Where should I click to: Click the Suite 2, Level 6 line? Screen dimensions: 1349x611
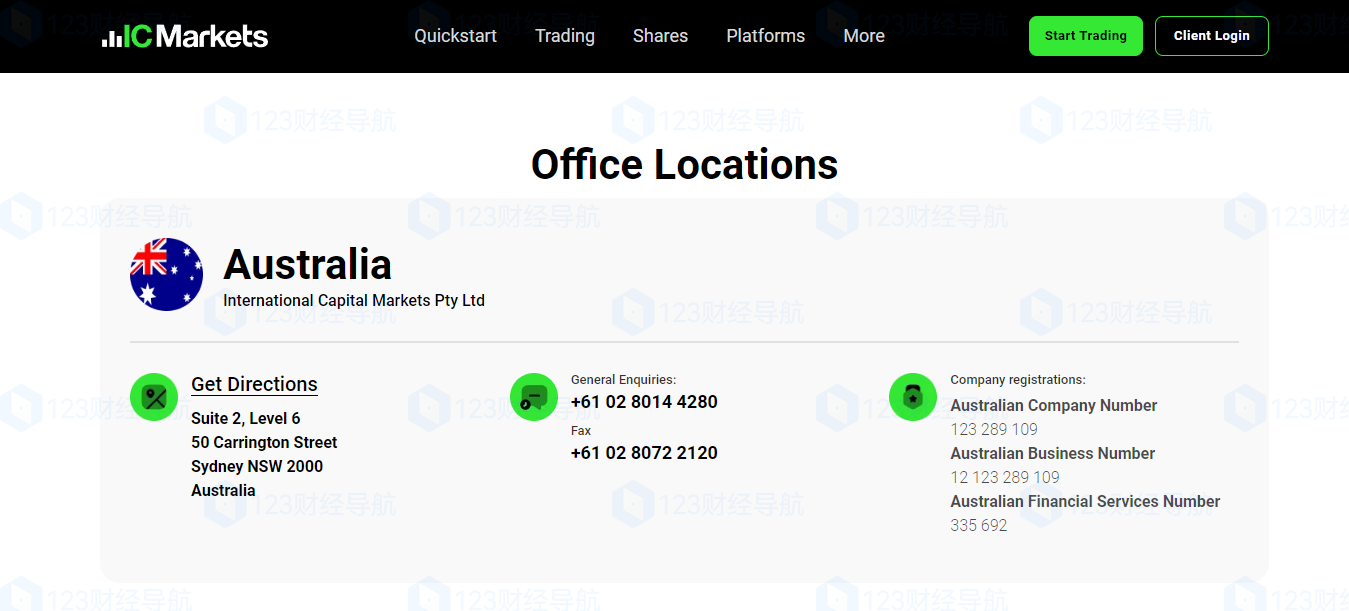pos(246,418)
